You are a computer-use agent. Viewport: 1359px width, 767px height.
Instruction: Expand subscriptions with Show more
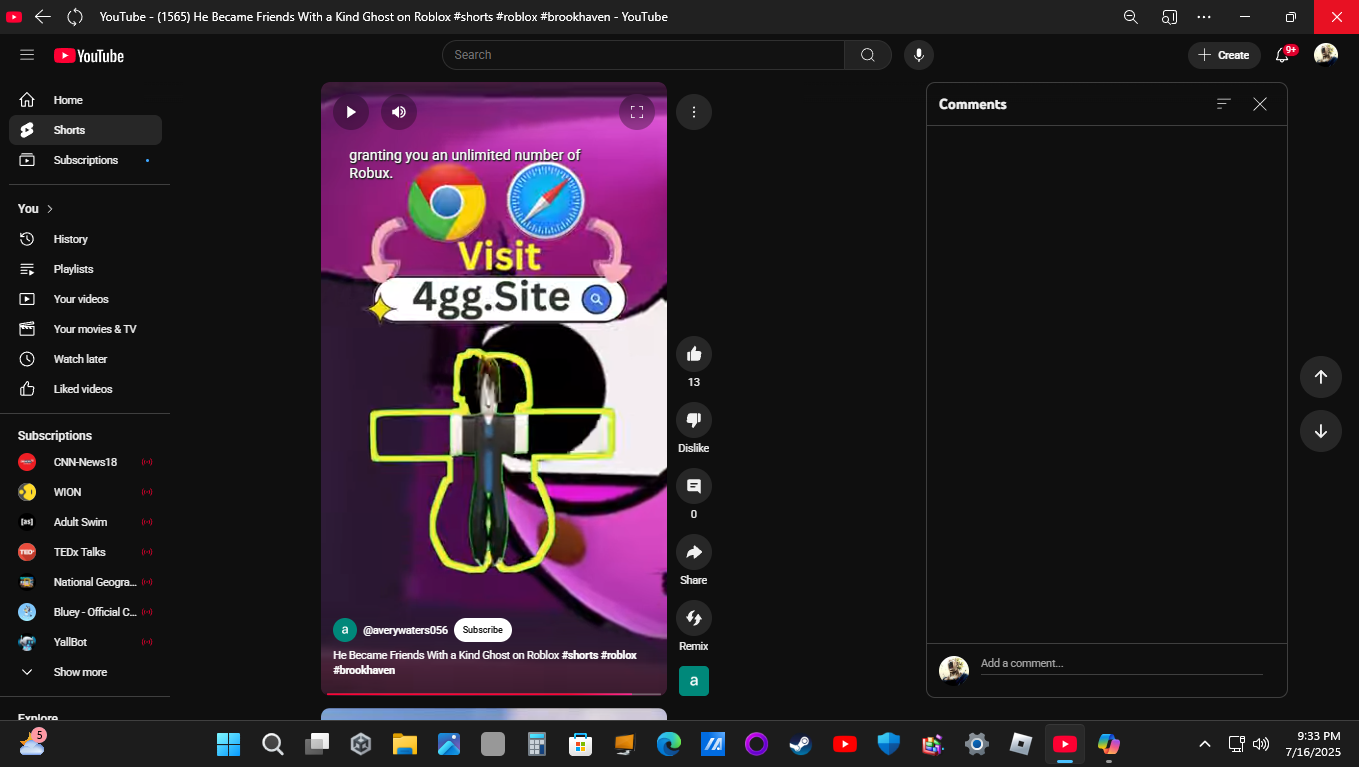coord(85,672)
